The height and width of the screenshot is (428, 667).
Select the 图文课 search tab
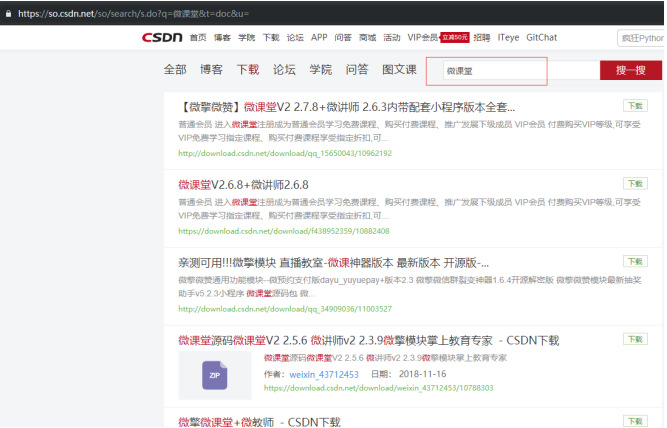click(399, 69)
